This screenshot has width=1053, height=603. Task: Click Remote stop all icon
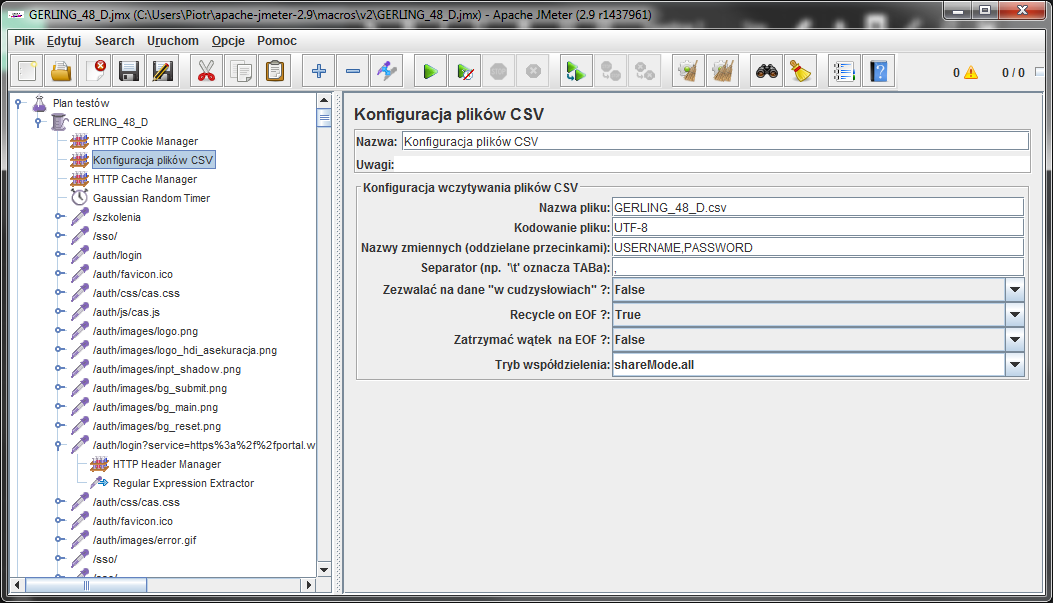pyautogui.click(x=610, y=71)
